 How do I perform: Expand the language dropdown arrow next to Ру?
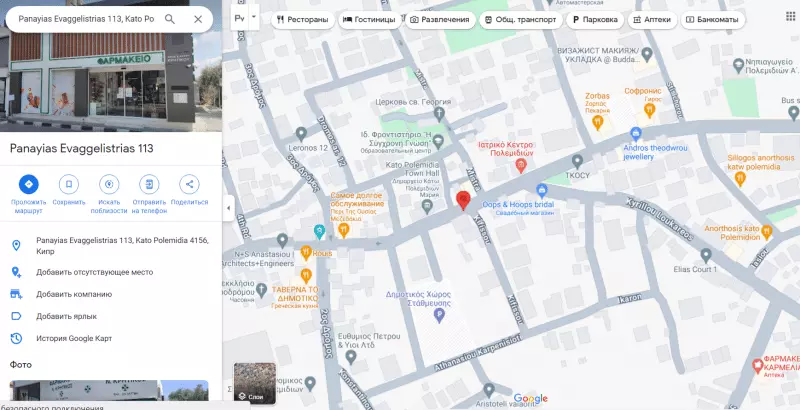pyautogui.click(x=254, y=16)
